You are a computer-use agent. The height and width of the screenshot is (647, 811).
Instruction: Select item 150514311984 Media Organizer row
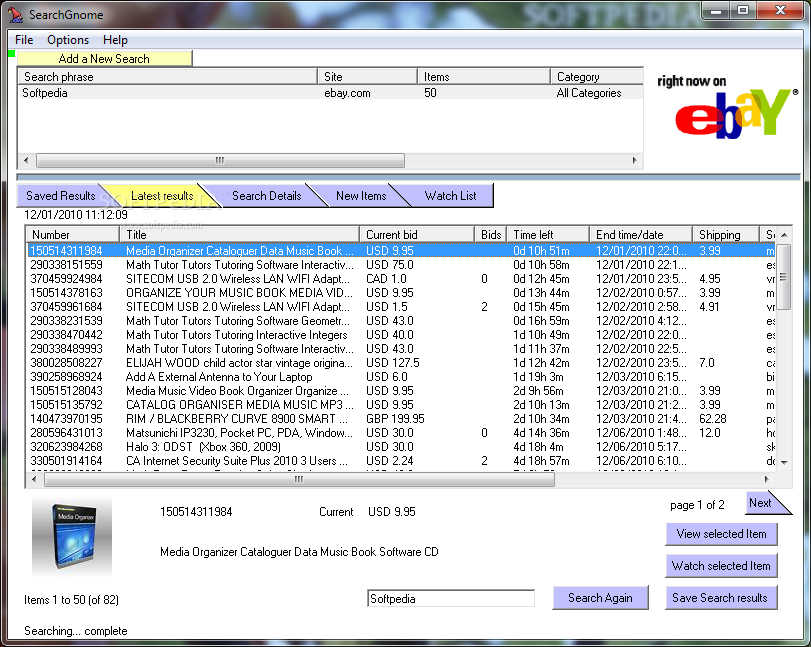401,251
